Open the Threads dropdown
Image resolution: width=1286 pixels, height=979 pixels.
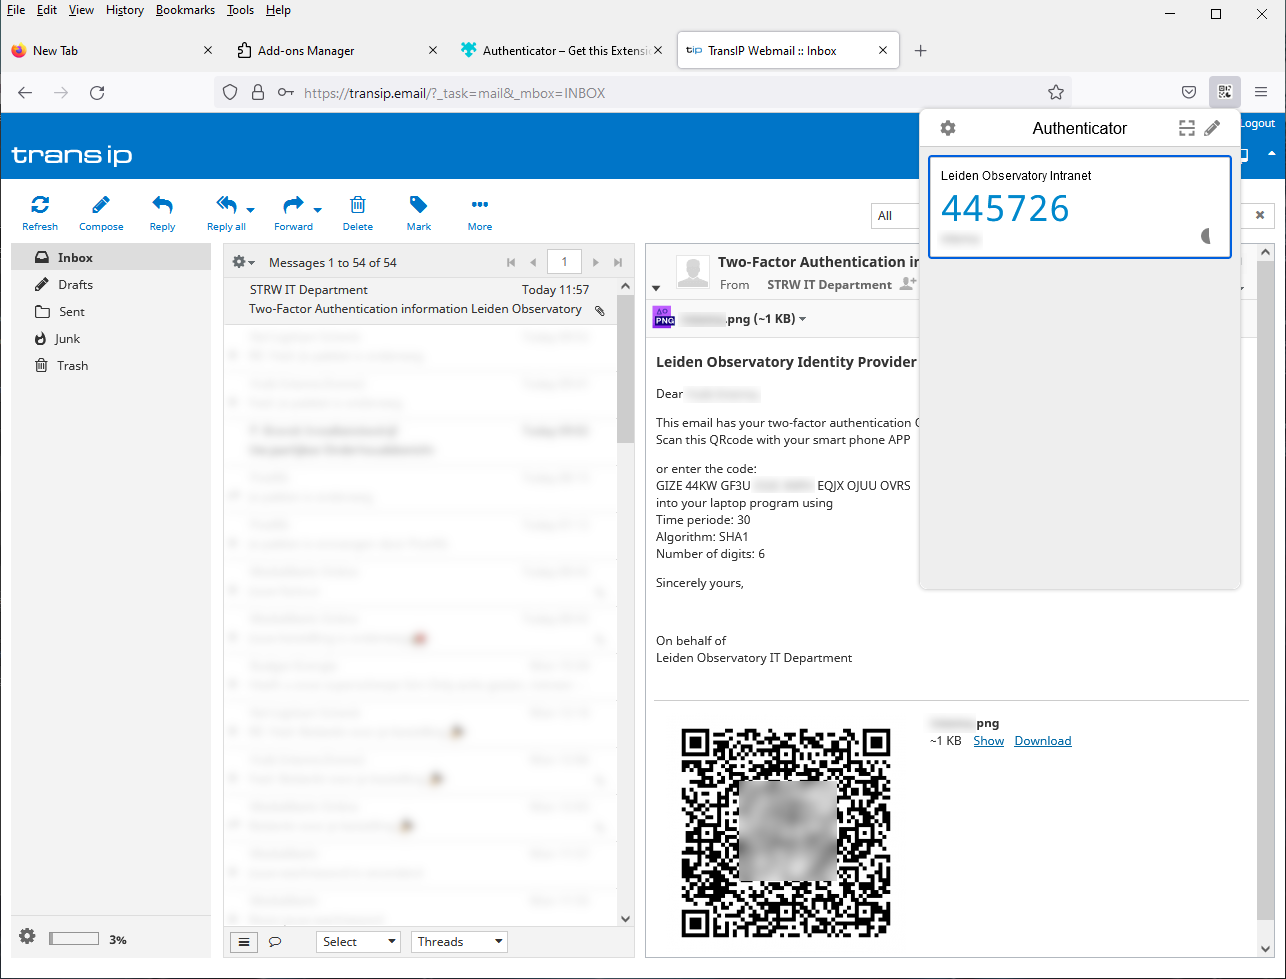pyautogui.click(x=459, y=942)
